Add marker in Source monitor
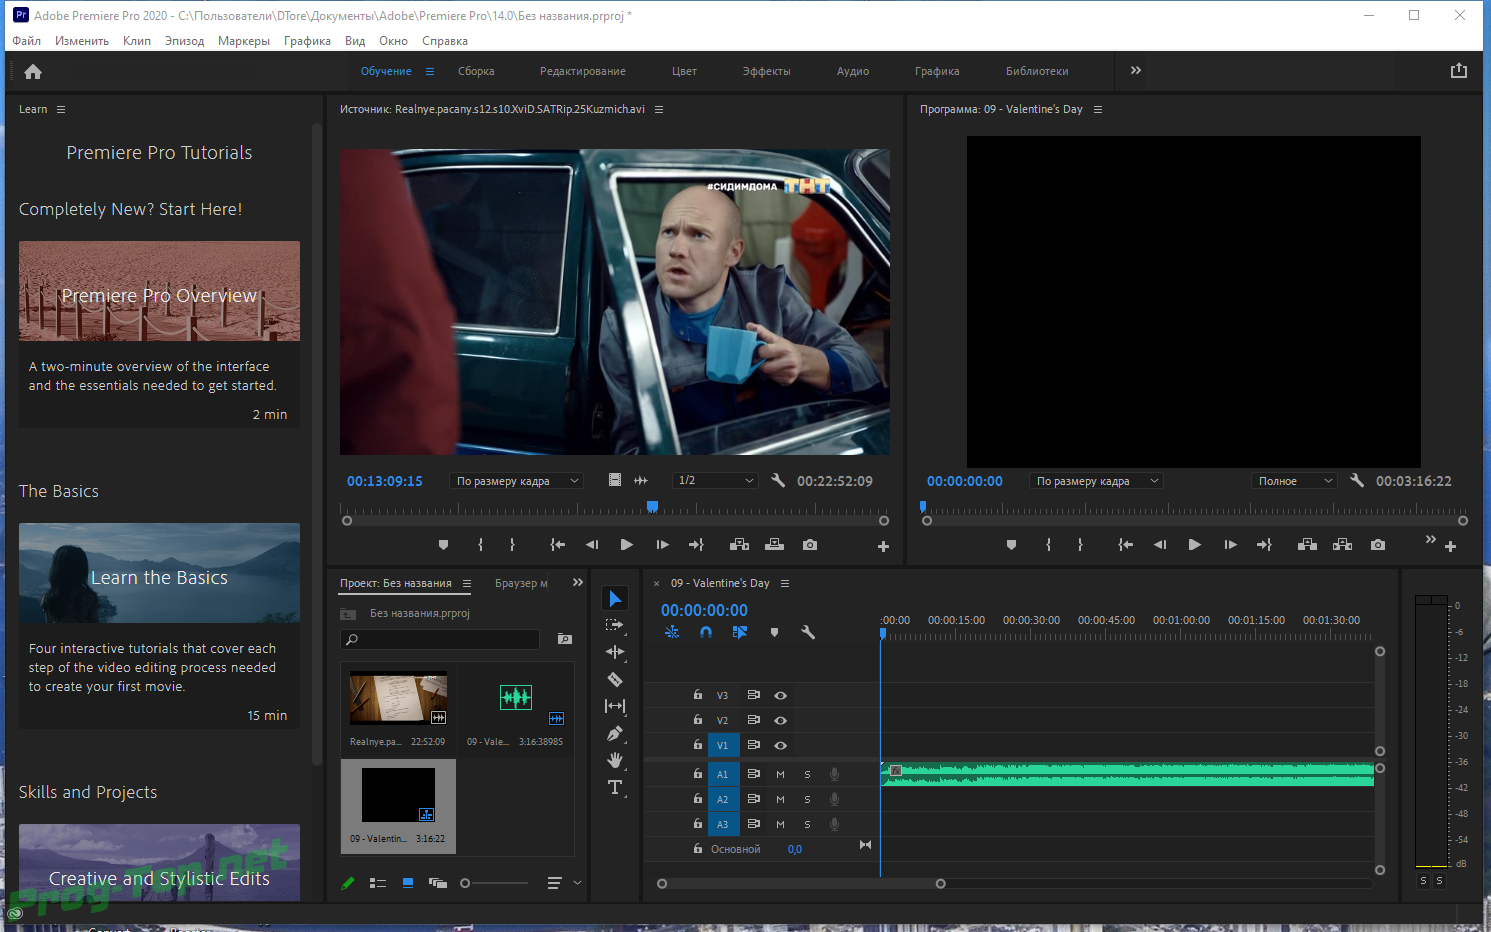 coord(443,545)
